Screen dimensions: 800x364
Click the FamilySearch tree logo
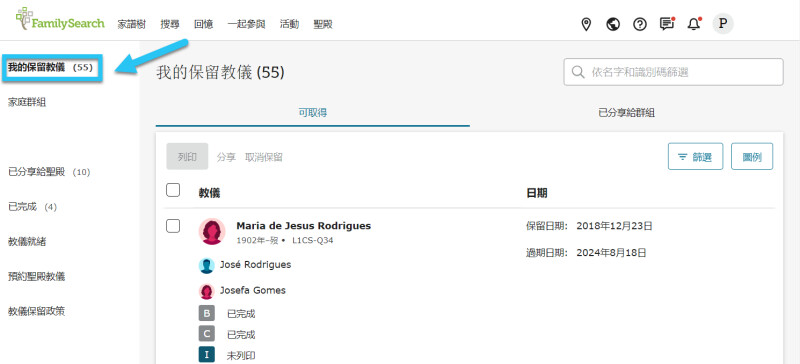60,20
